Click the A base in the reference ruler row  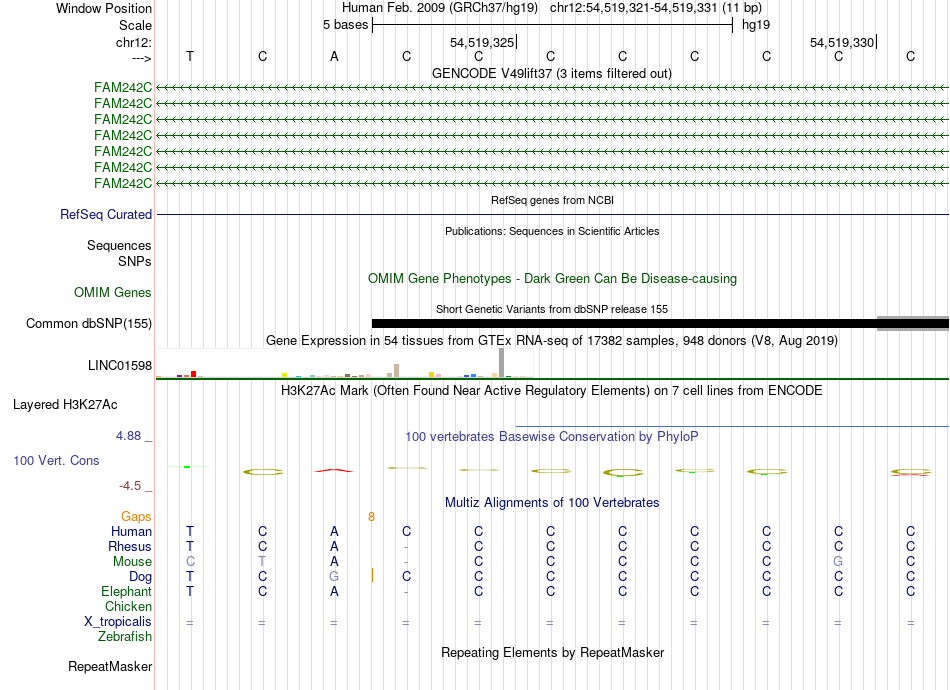[x=334, y=56]
